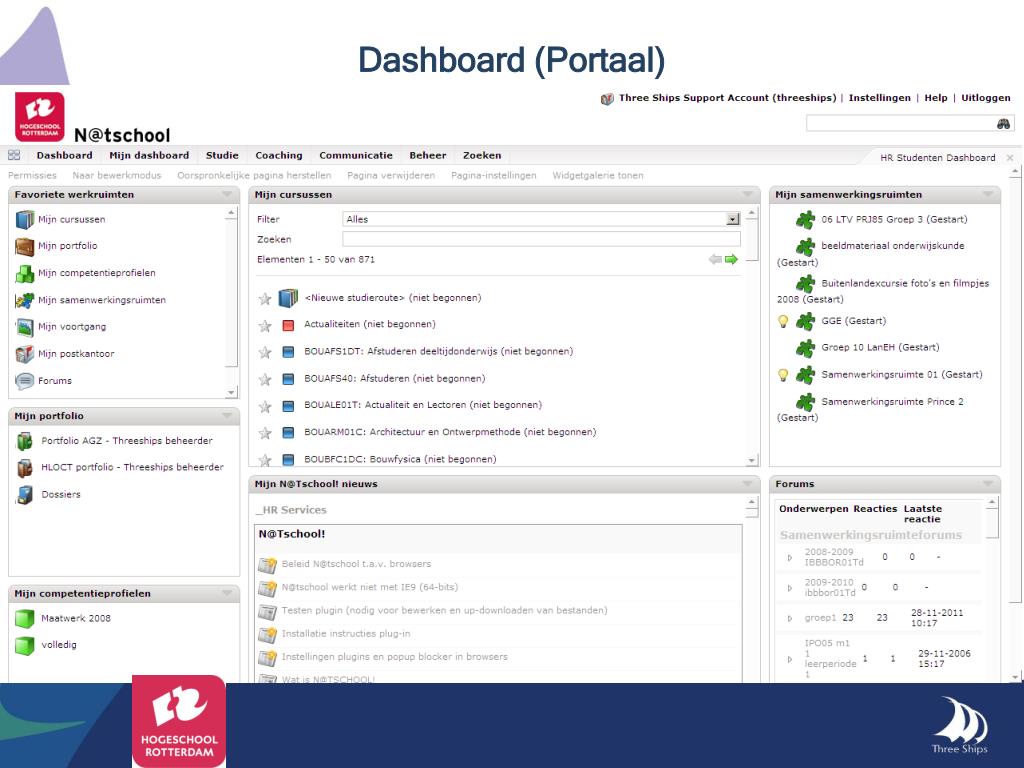Image resolution: width=1024 pixels, height=768 pixels.
Task: Click the Beleid N@tschool news item icon
Action: click(267, 565)
